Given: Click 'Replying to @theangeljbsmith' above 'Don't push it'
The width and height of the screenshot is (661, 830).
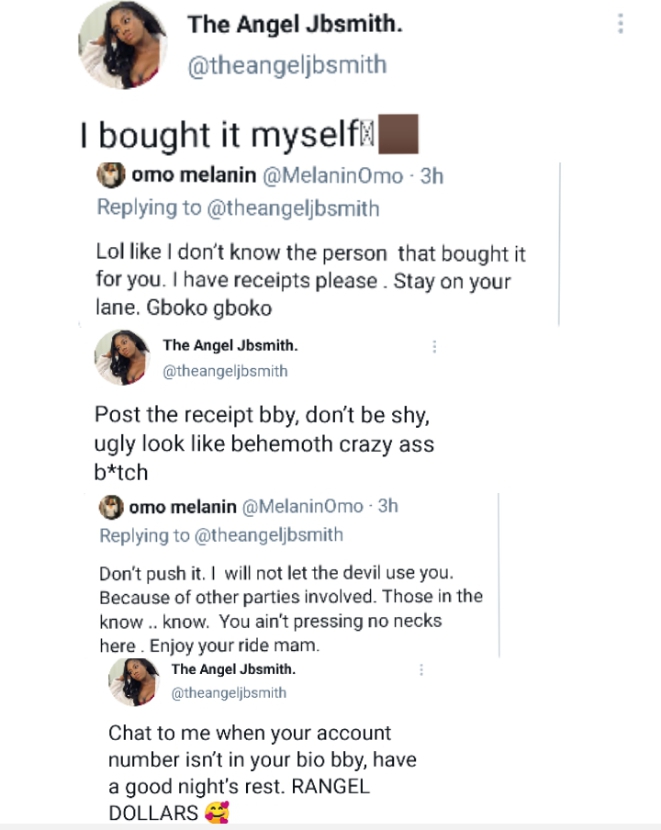Looking at the screenshot, I should point(221,535).
